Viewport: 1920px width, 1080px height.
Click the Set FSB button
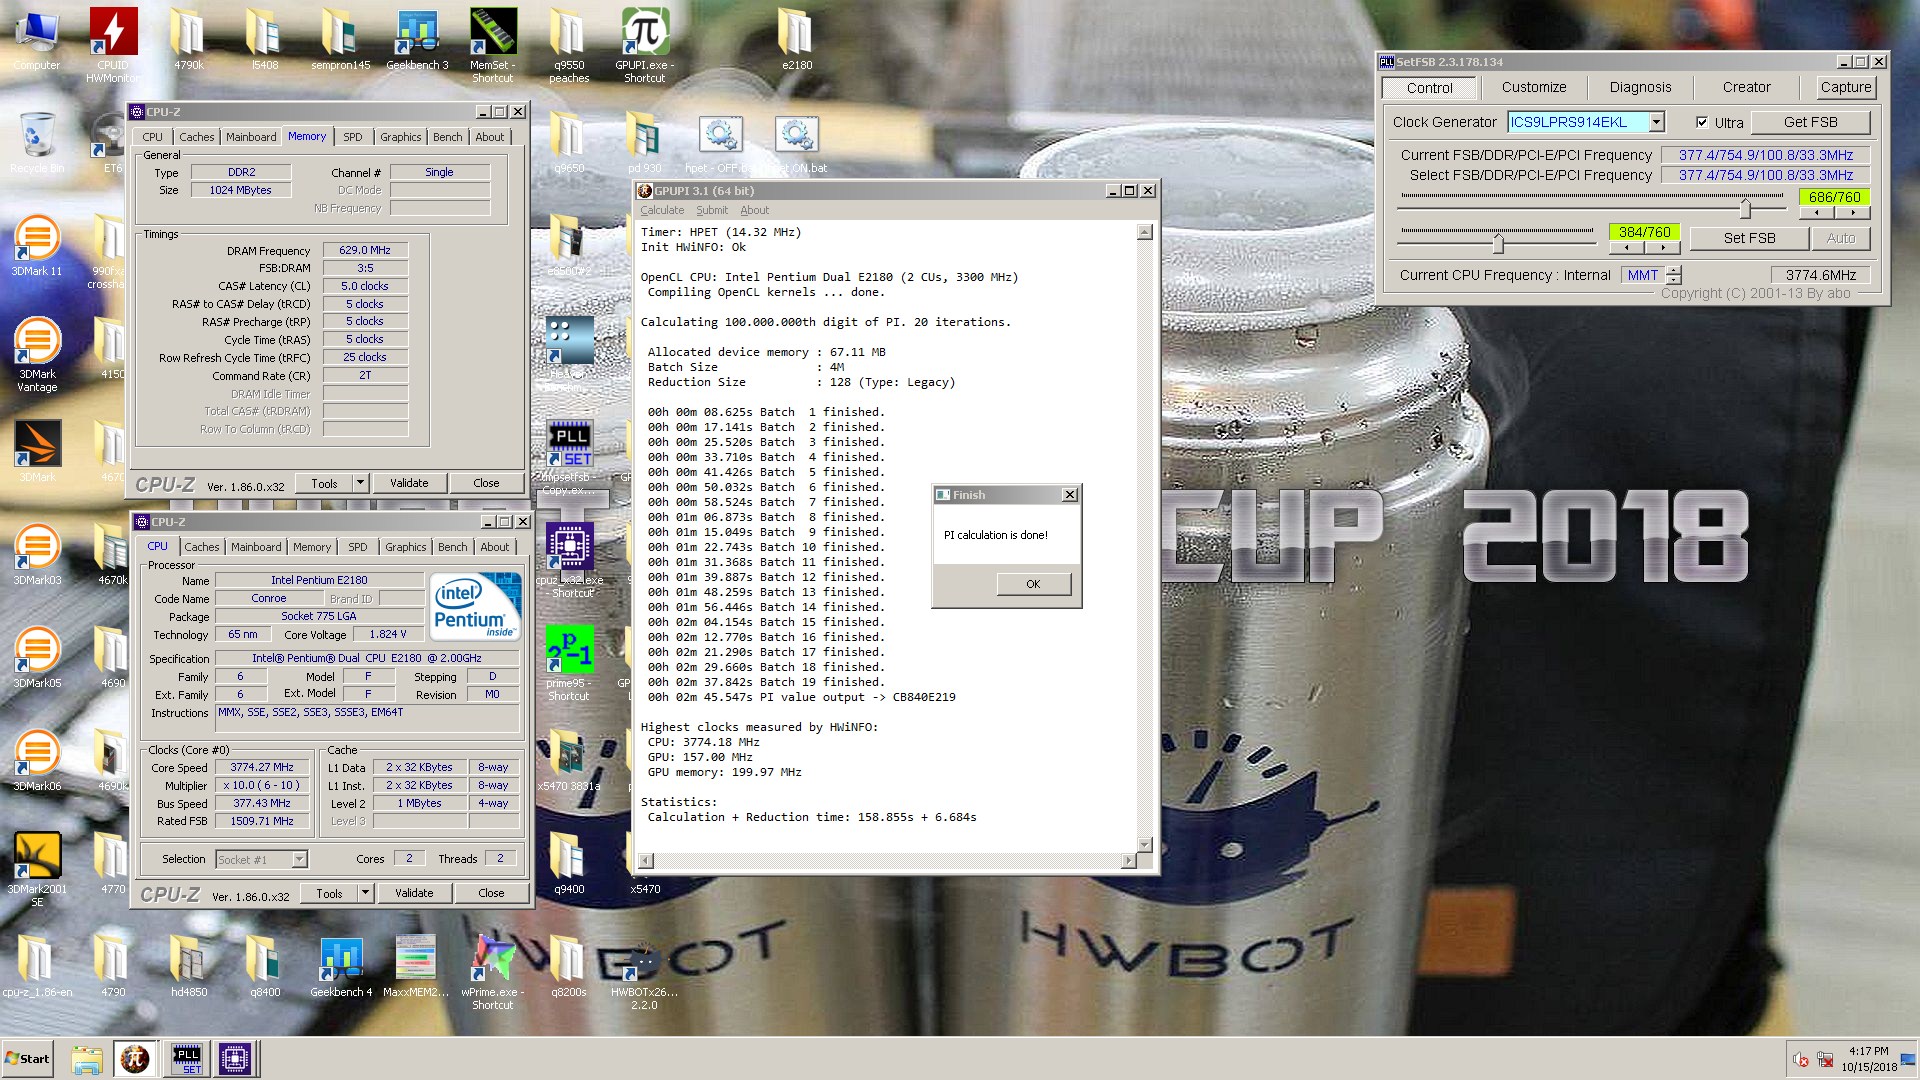point(1749,238)
